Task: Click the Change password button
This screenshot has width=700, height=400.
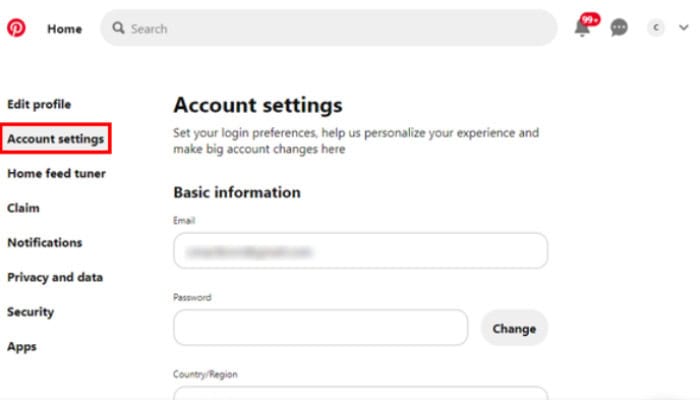Action: 514,328
